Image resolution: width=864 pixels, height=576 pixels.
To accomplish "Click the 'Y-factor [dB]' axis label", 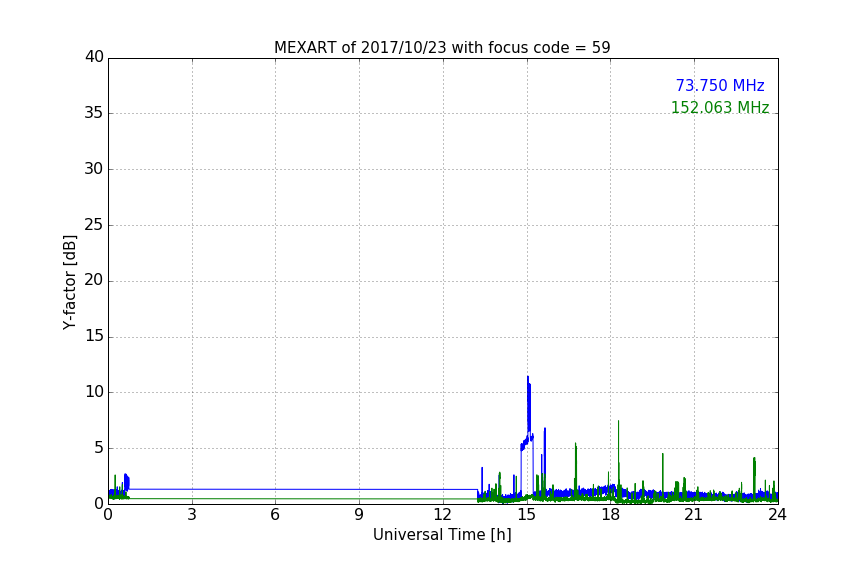I will coord(69,282).
